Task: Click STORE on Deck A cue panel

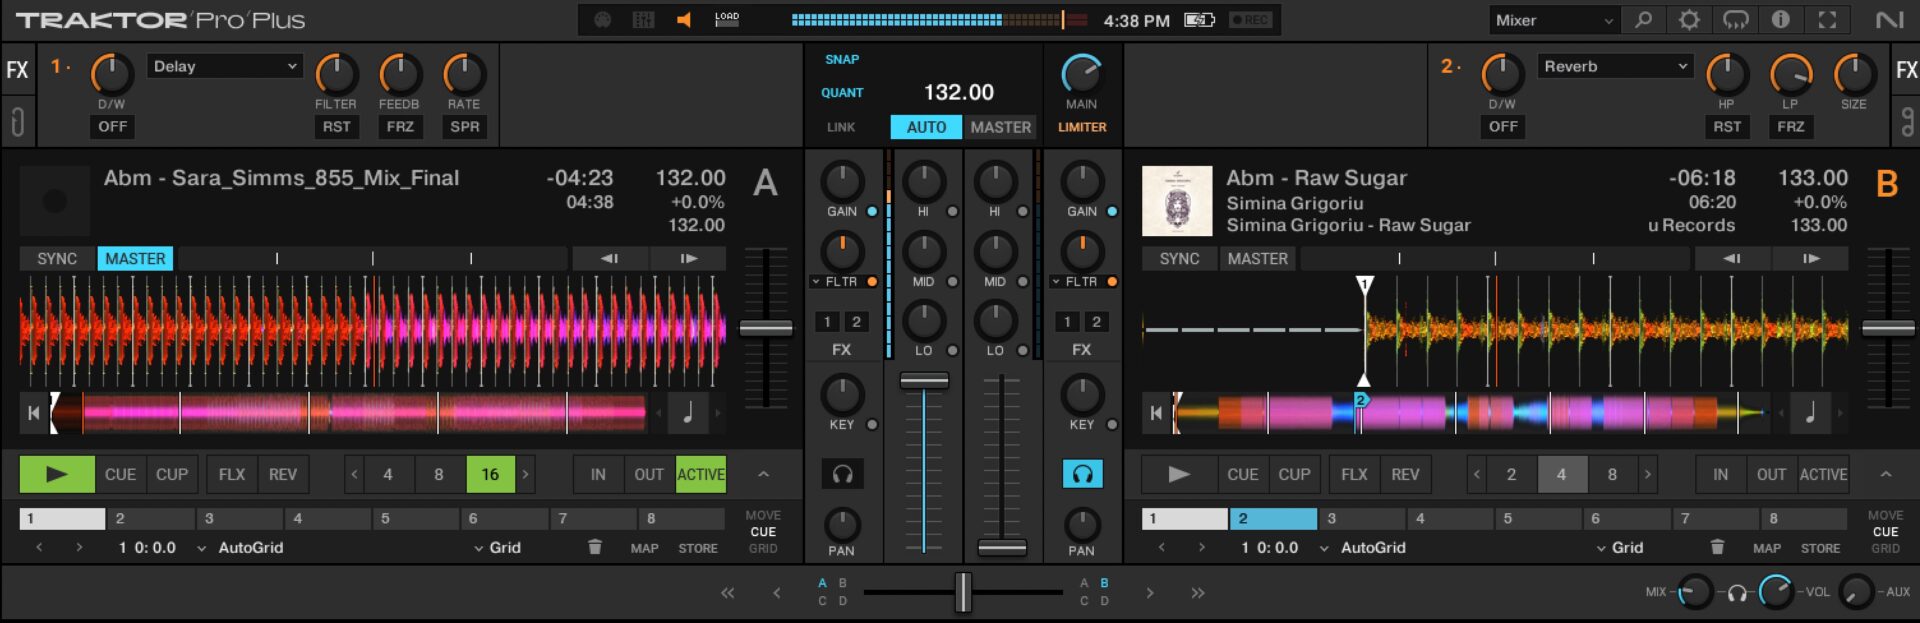Action: [698, 548]
